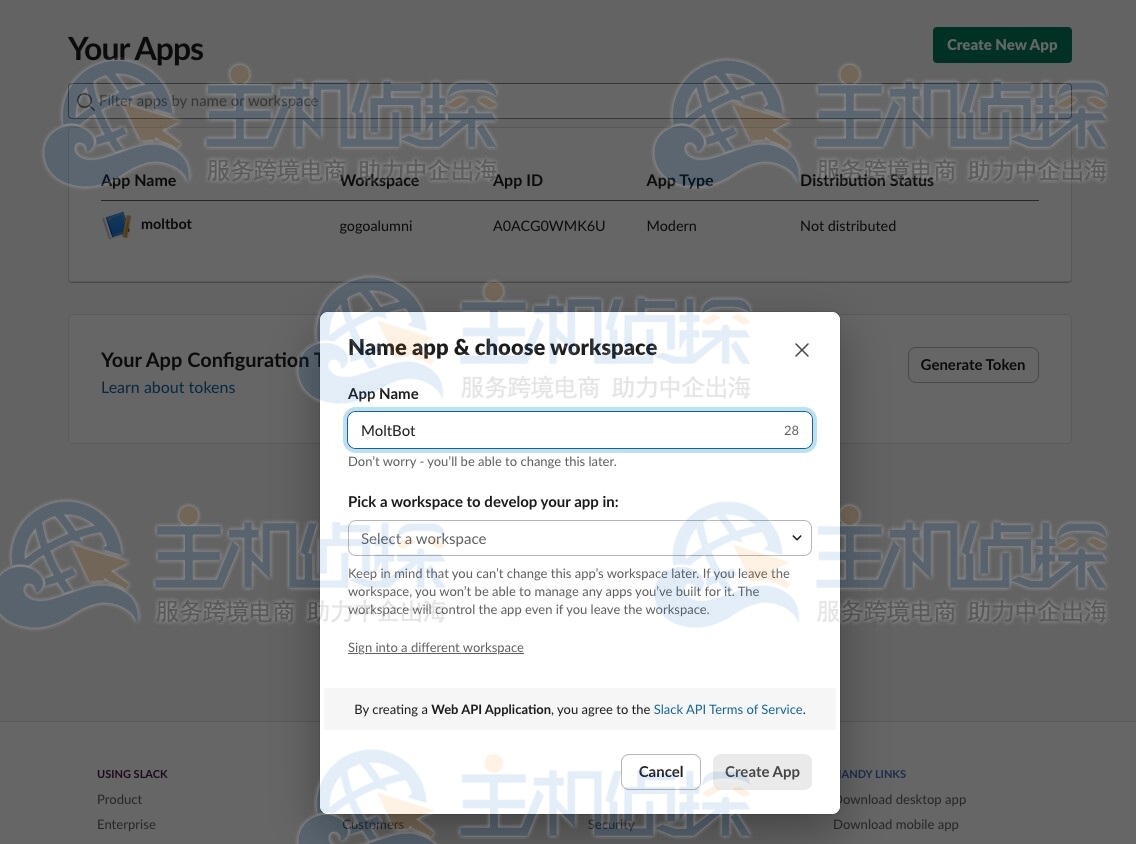
Task: Click 'Sign into a different workspace'
Action: point(435,647)
